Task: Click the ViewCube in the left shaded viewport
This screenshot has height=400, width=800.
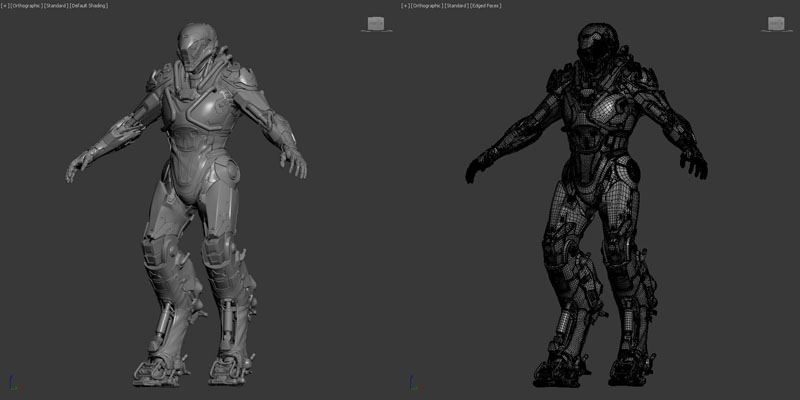Action: pos(376,23)
